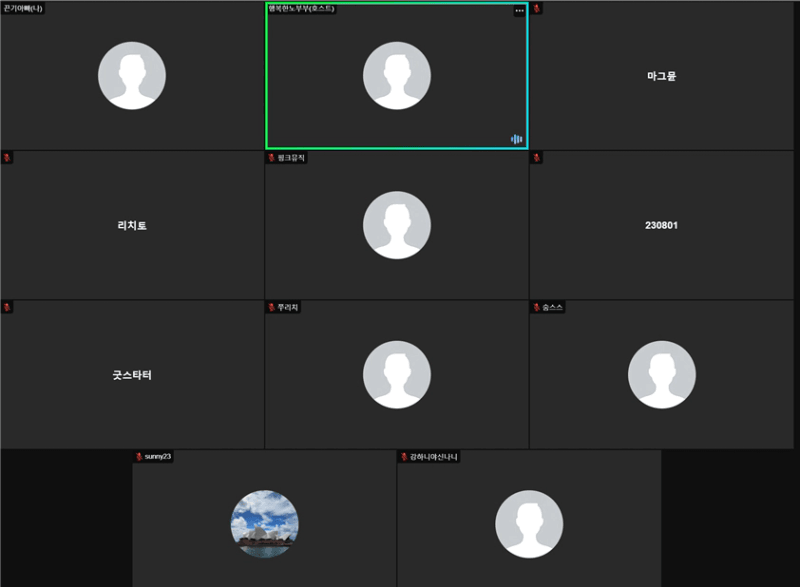Click the first tile's name label ending in (나)
The image size is (800, 587).
click(22, 8)
